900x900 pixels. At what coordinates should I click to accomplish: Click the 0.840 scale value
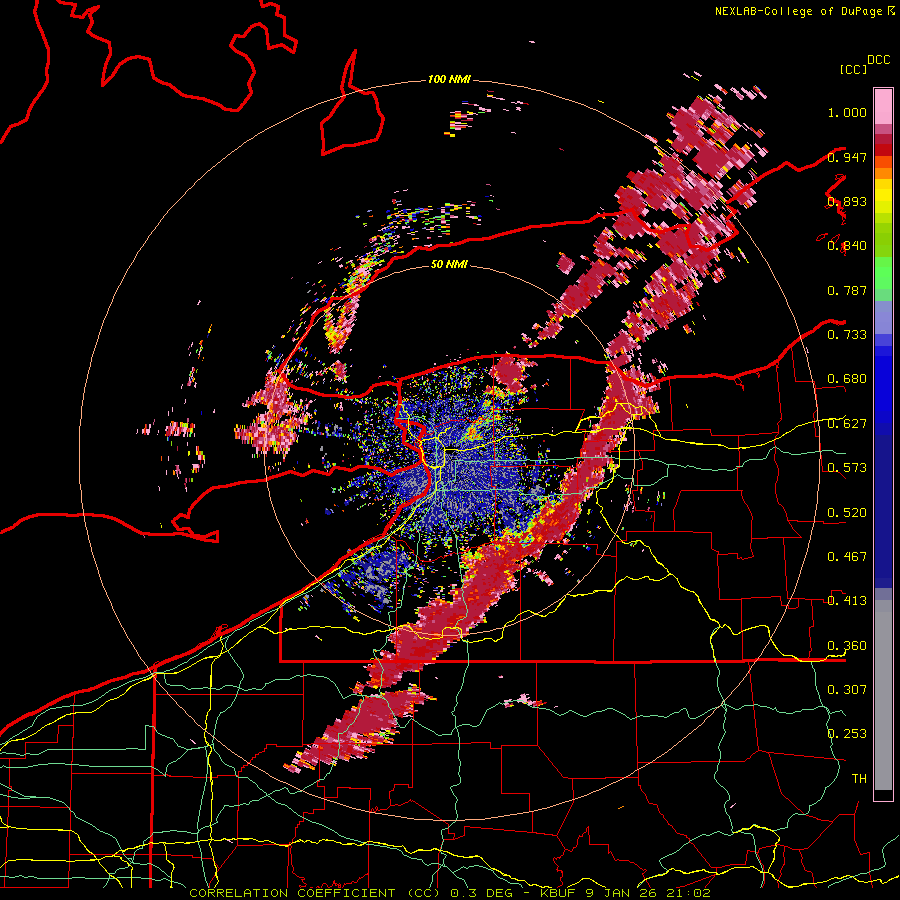847,246
